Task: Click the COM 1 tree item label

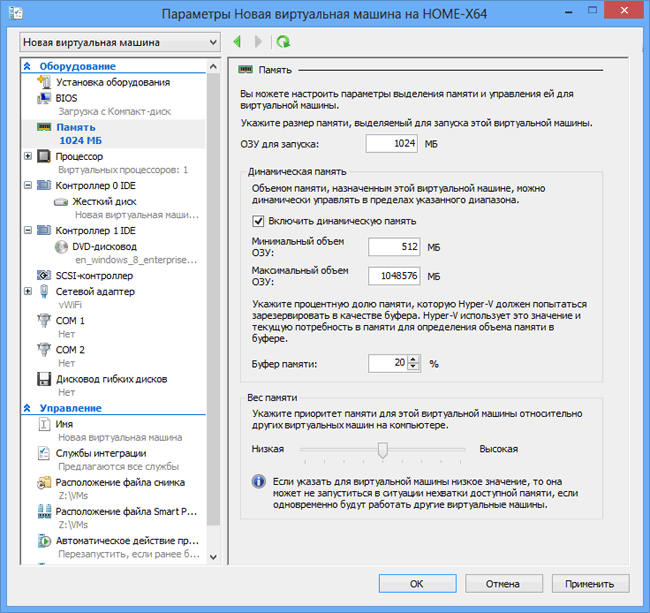Action: pyautogui.click(x=70, y=321)
